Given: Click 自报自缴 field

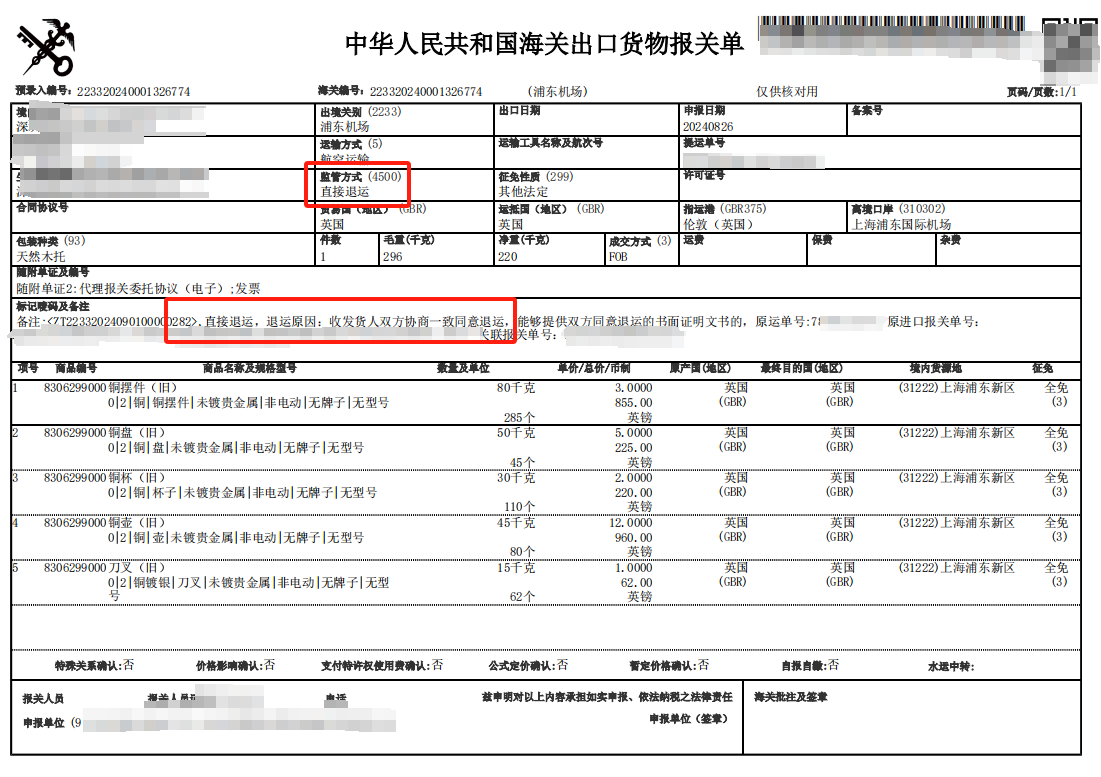Looking at the screenshot, I should tap(810, 665).
